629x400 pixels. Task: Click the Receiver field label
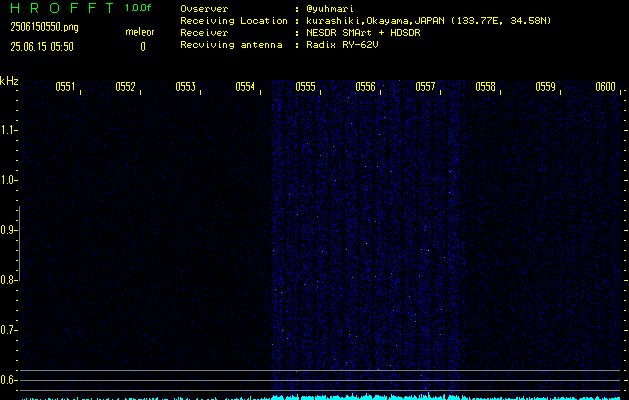tap(204, 33)
